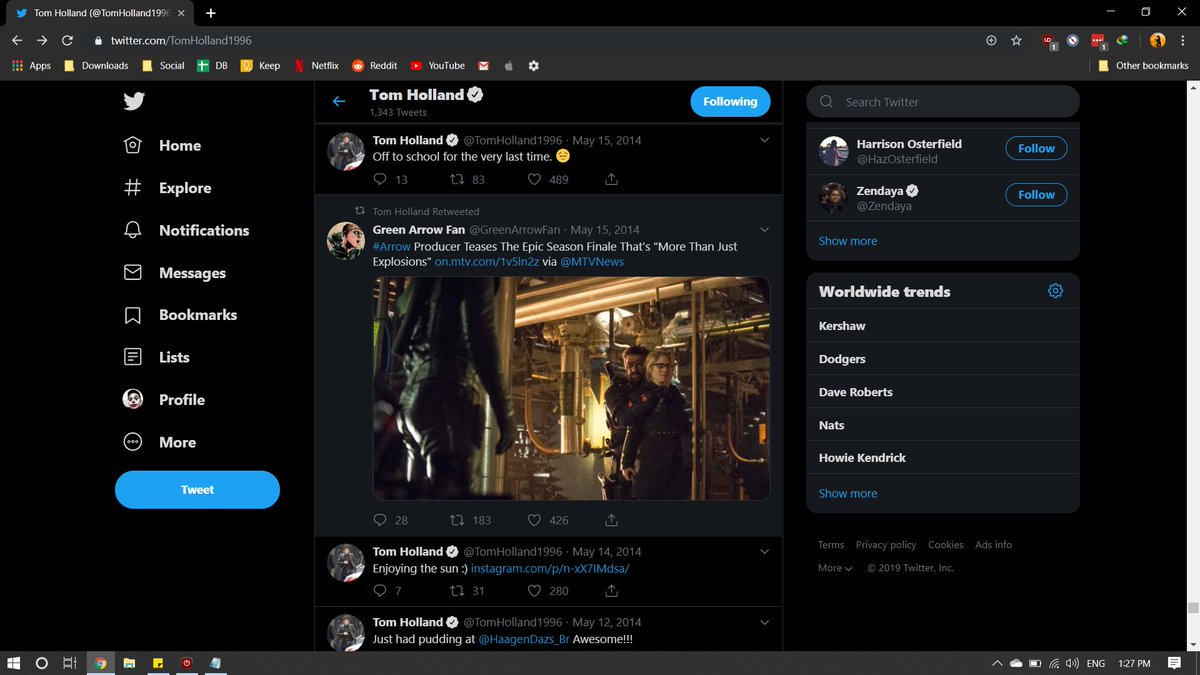Follow Zendaya

coord(1036,195)
